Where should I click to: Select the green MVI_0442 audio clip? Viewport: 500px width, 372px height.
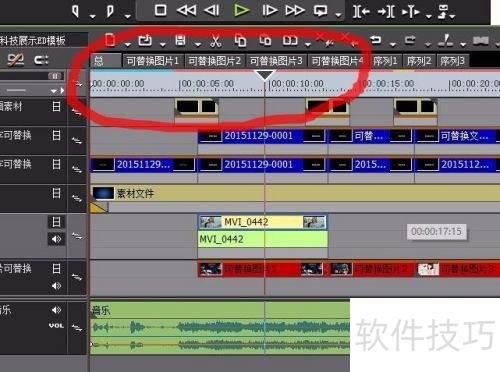point(263,239)
